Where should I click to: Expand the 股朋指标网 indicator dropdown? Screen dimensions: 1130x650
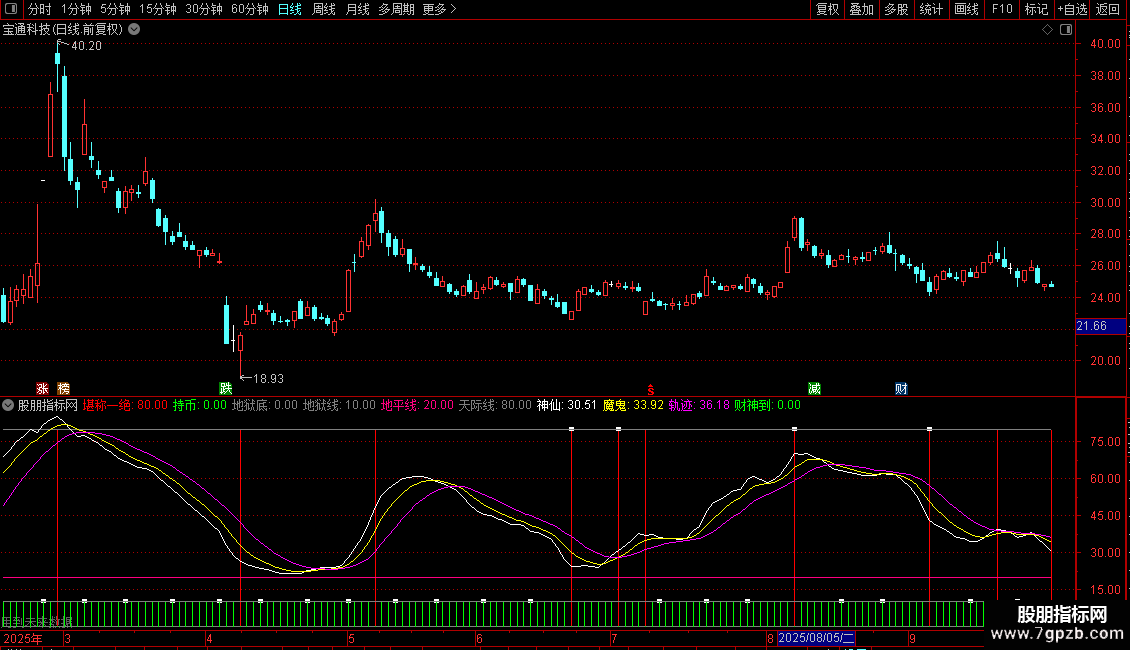pyautogui.click(x=9, y=405)
